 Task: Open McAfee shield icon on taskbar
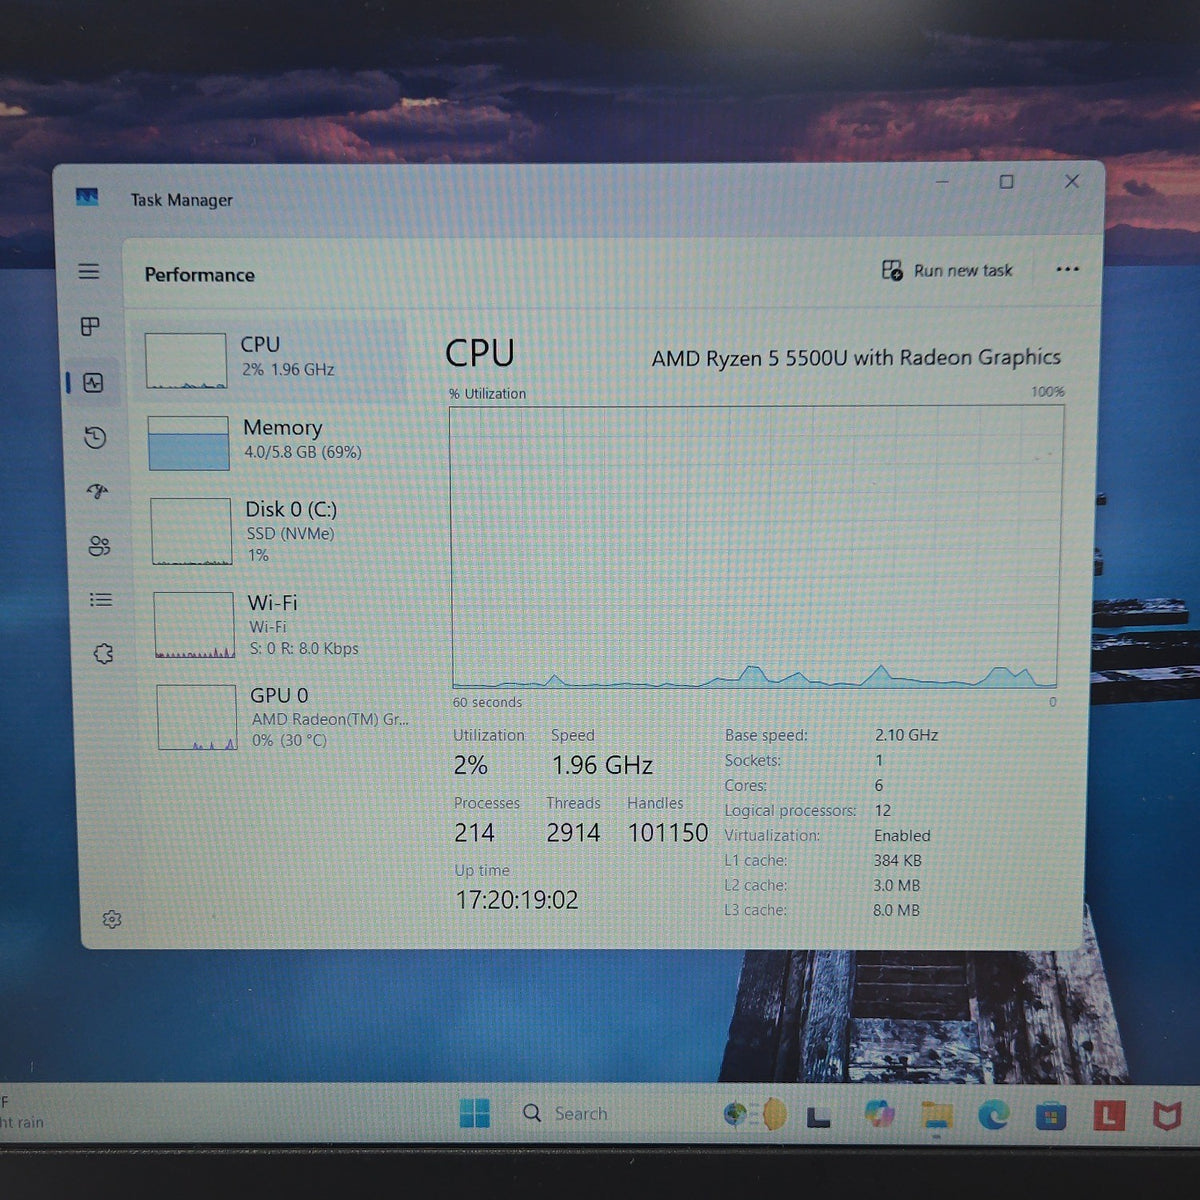[x=1166, y=1116]
